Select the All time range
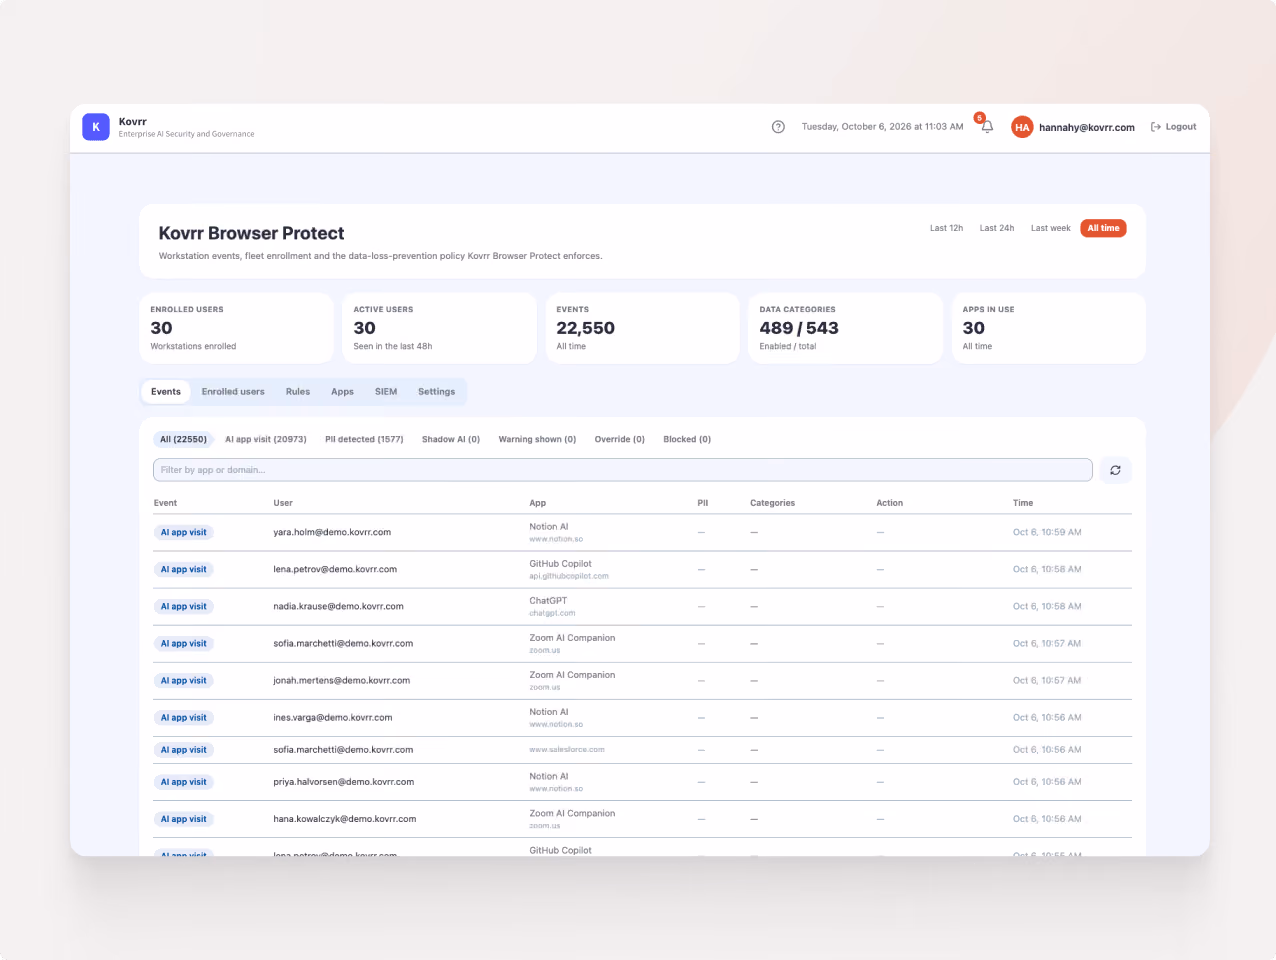Screen dimensions: 1276x960 coord(1103,228)
